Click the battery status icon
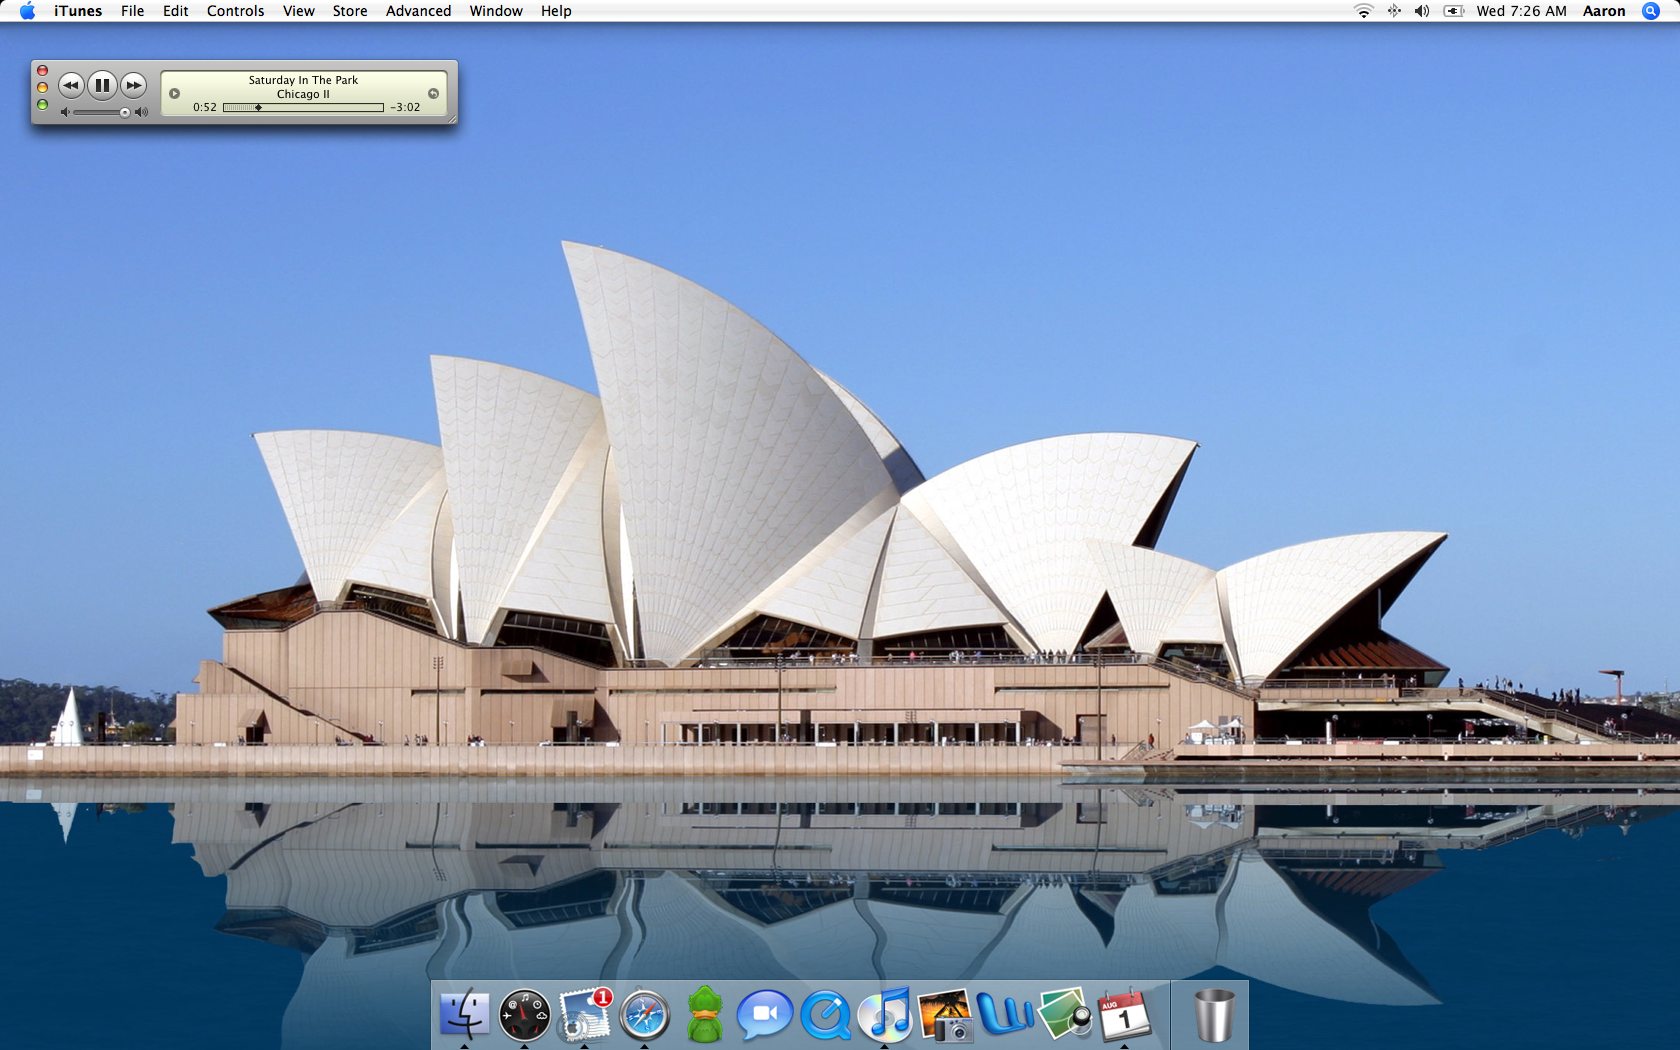Screen dimensions: 1680x1050 [1453, 11]
